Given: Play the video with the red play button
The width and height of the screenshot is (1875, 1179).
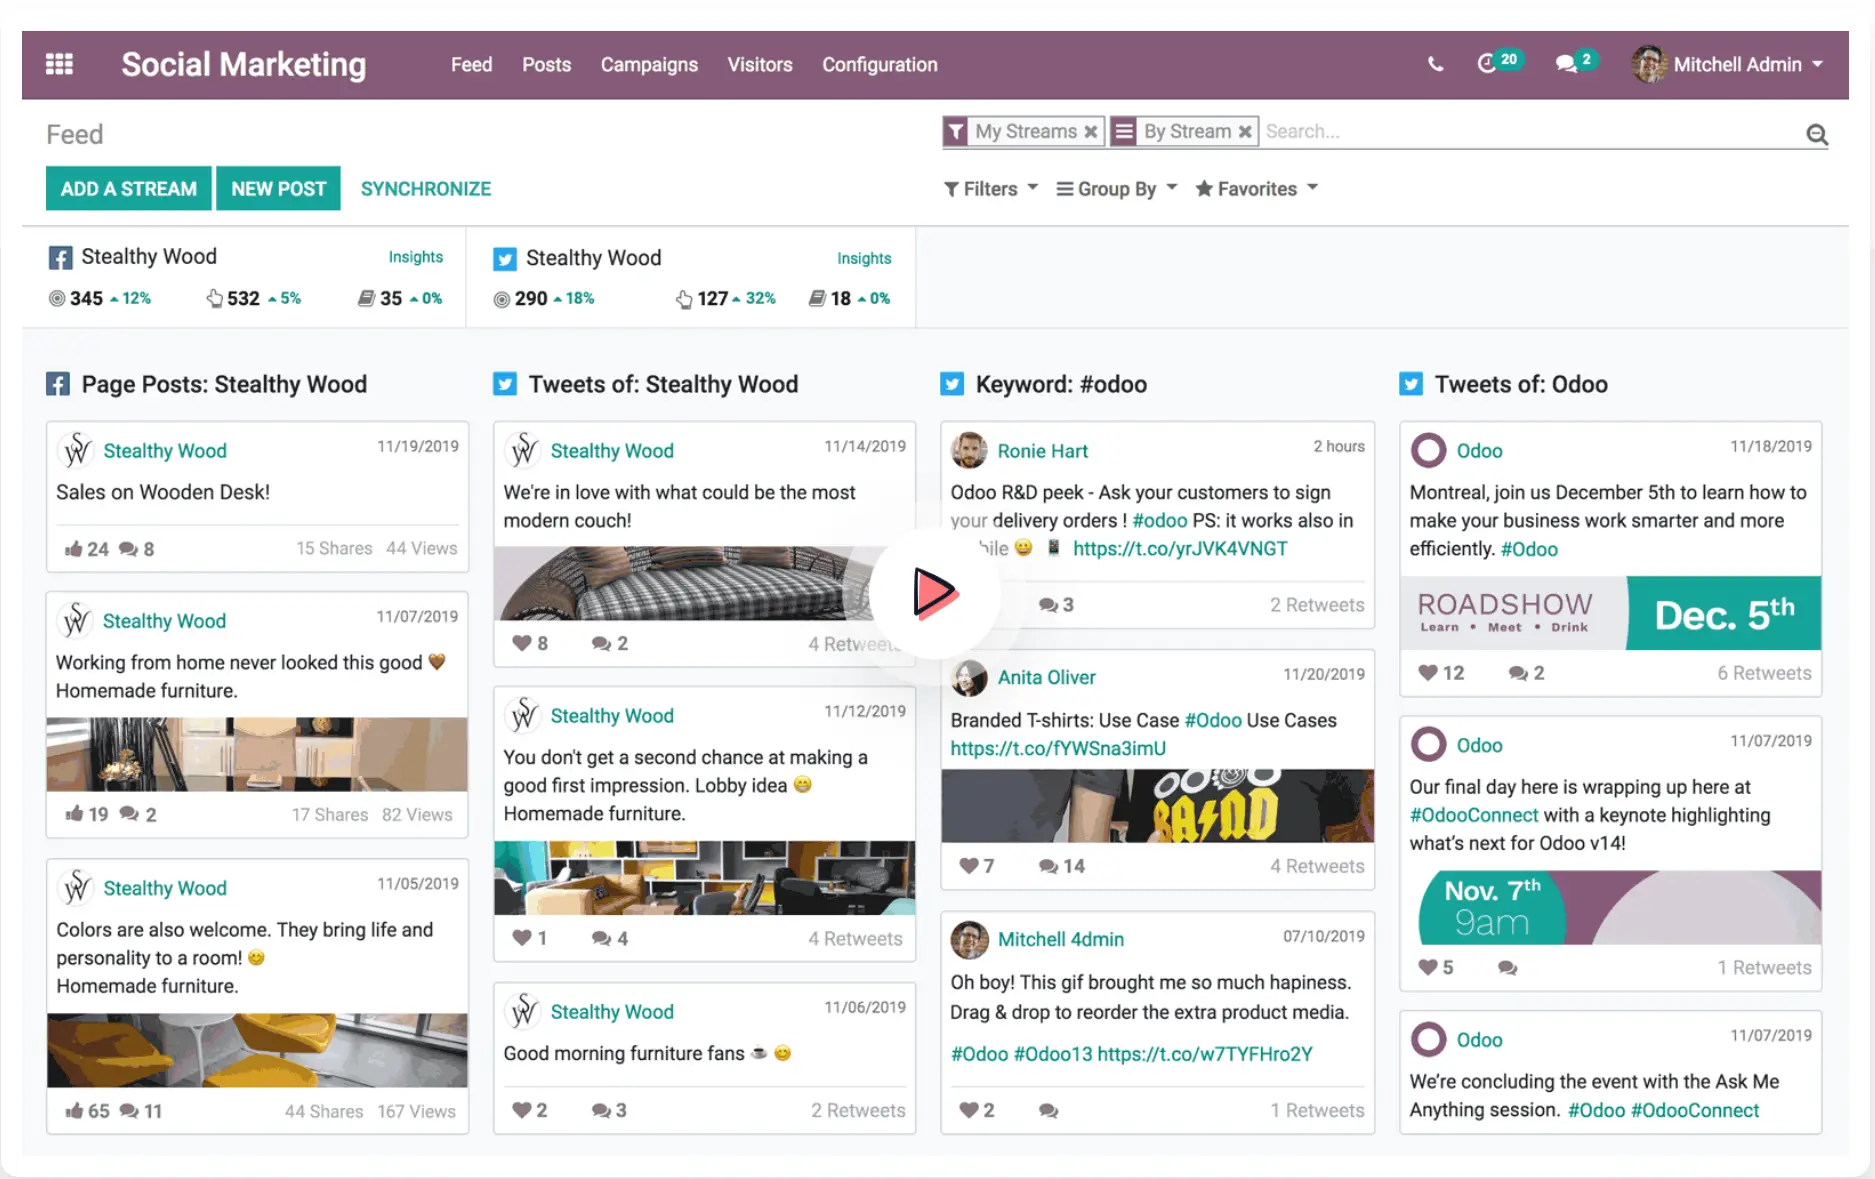Looking at the screenshot, I should [935, 593].
